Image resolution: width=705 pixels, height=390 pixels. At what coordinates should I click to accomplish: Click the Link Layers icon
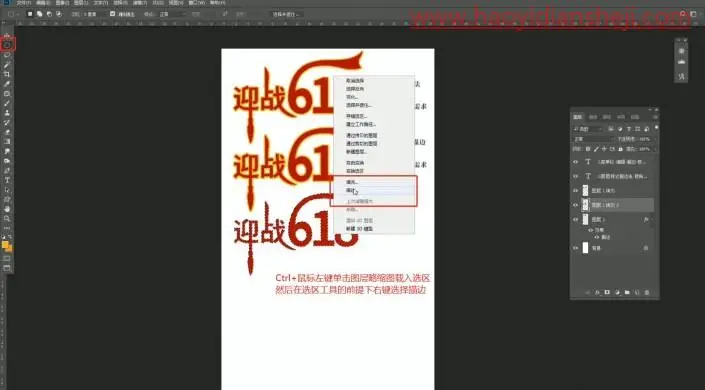click(588, 292)
